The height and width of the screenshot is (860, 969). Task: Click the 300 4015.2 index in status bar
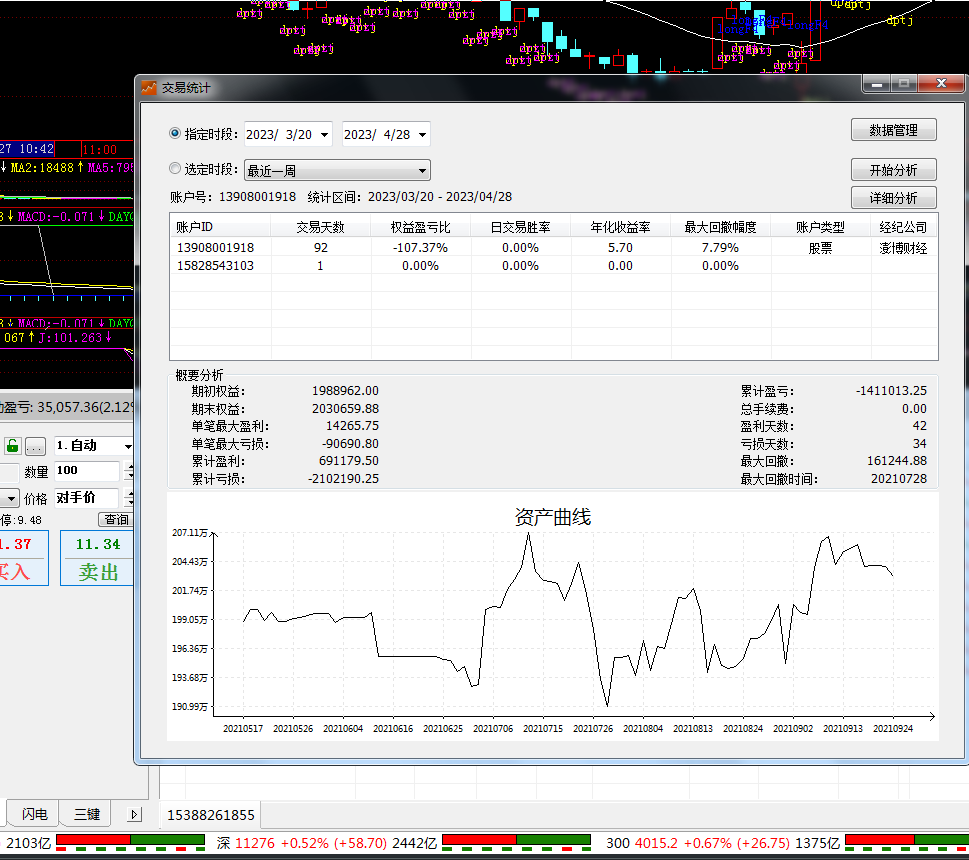722,843
